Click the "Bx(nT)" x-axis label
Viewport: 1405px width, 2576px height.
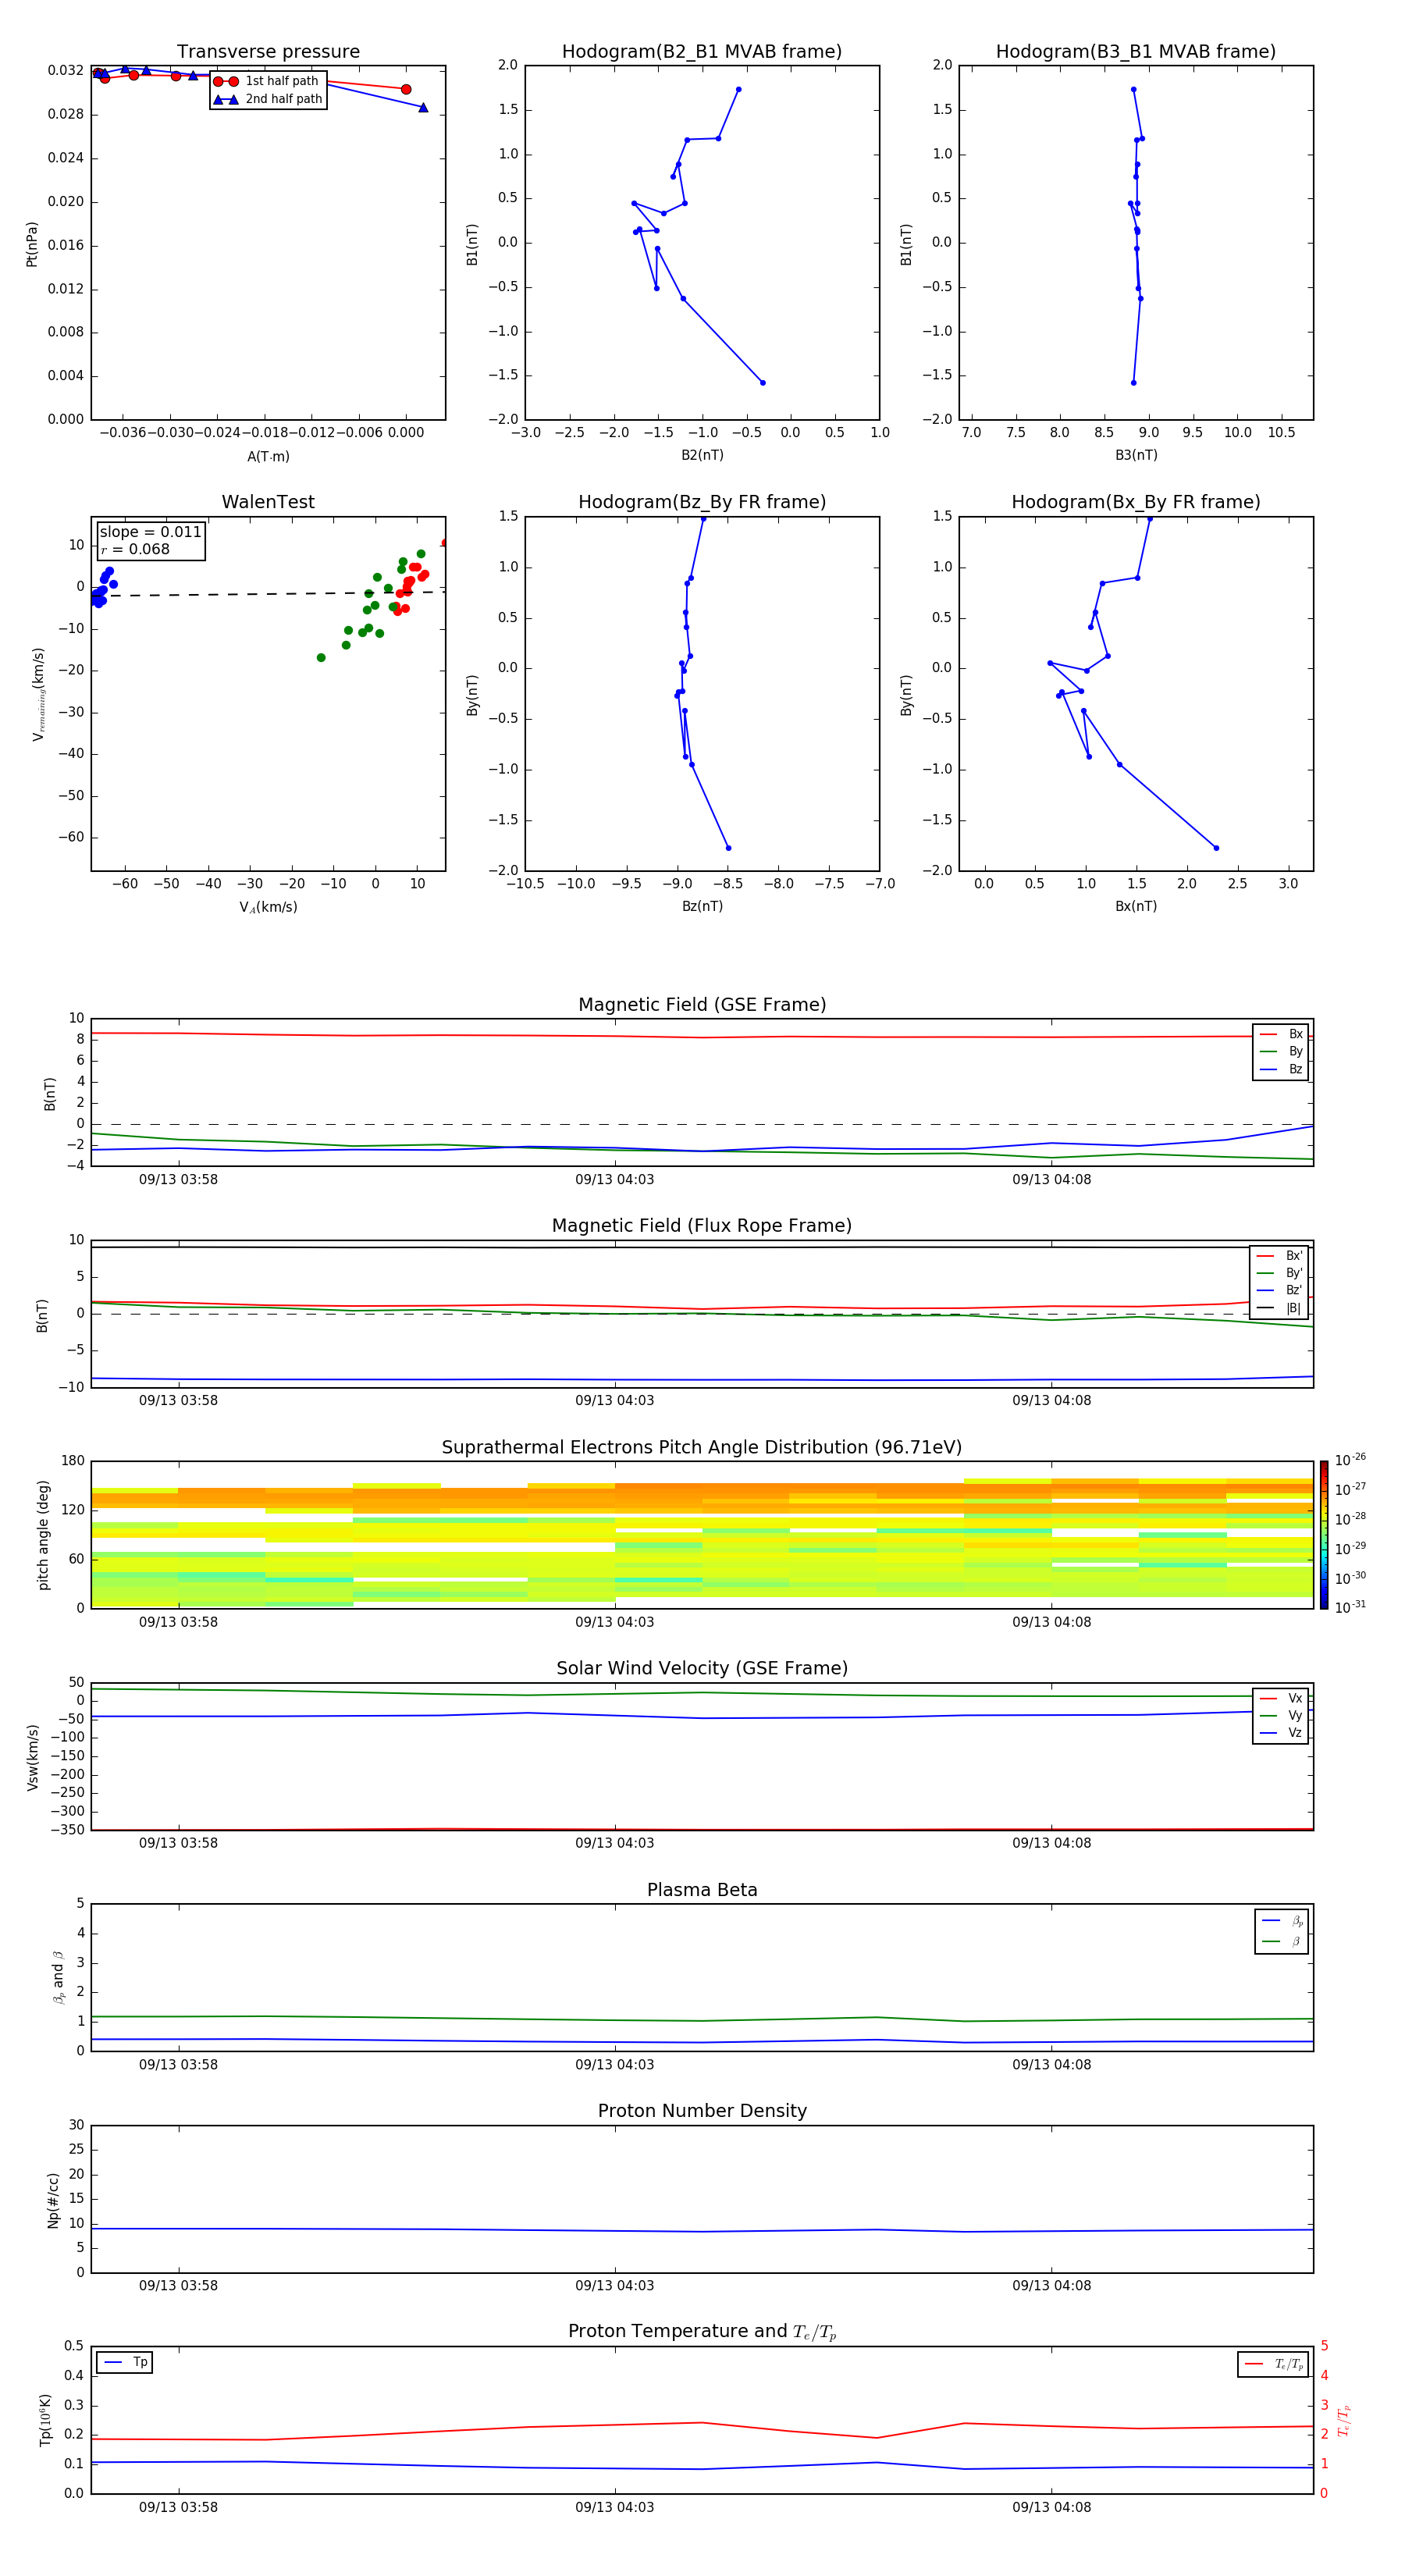pyautogui.click(x=1136, y=907)
